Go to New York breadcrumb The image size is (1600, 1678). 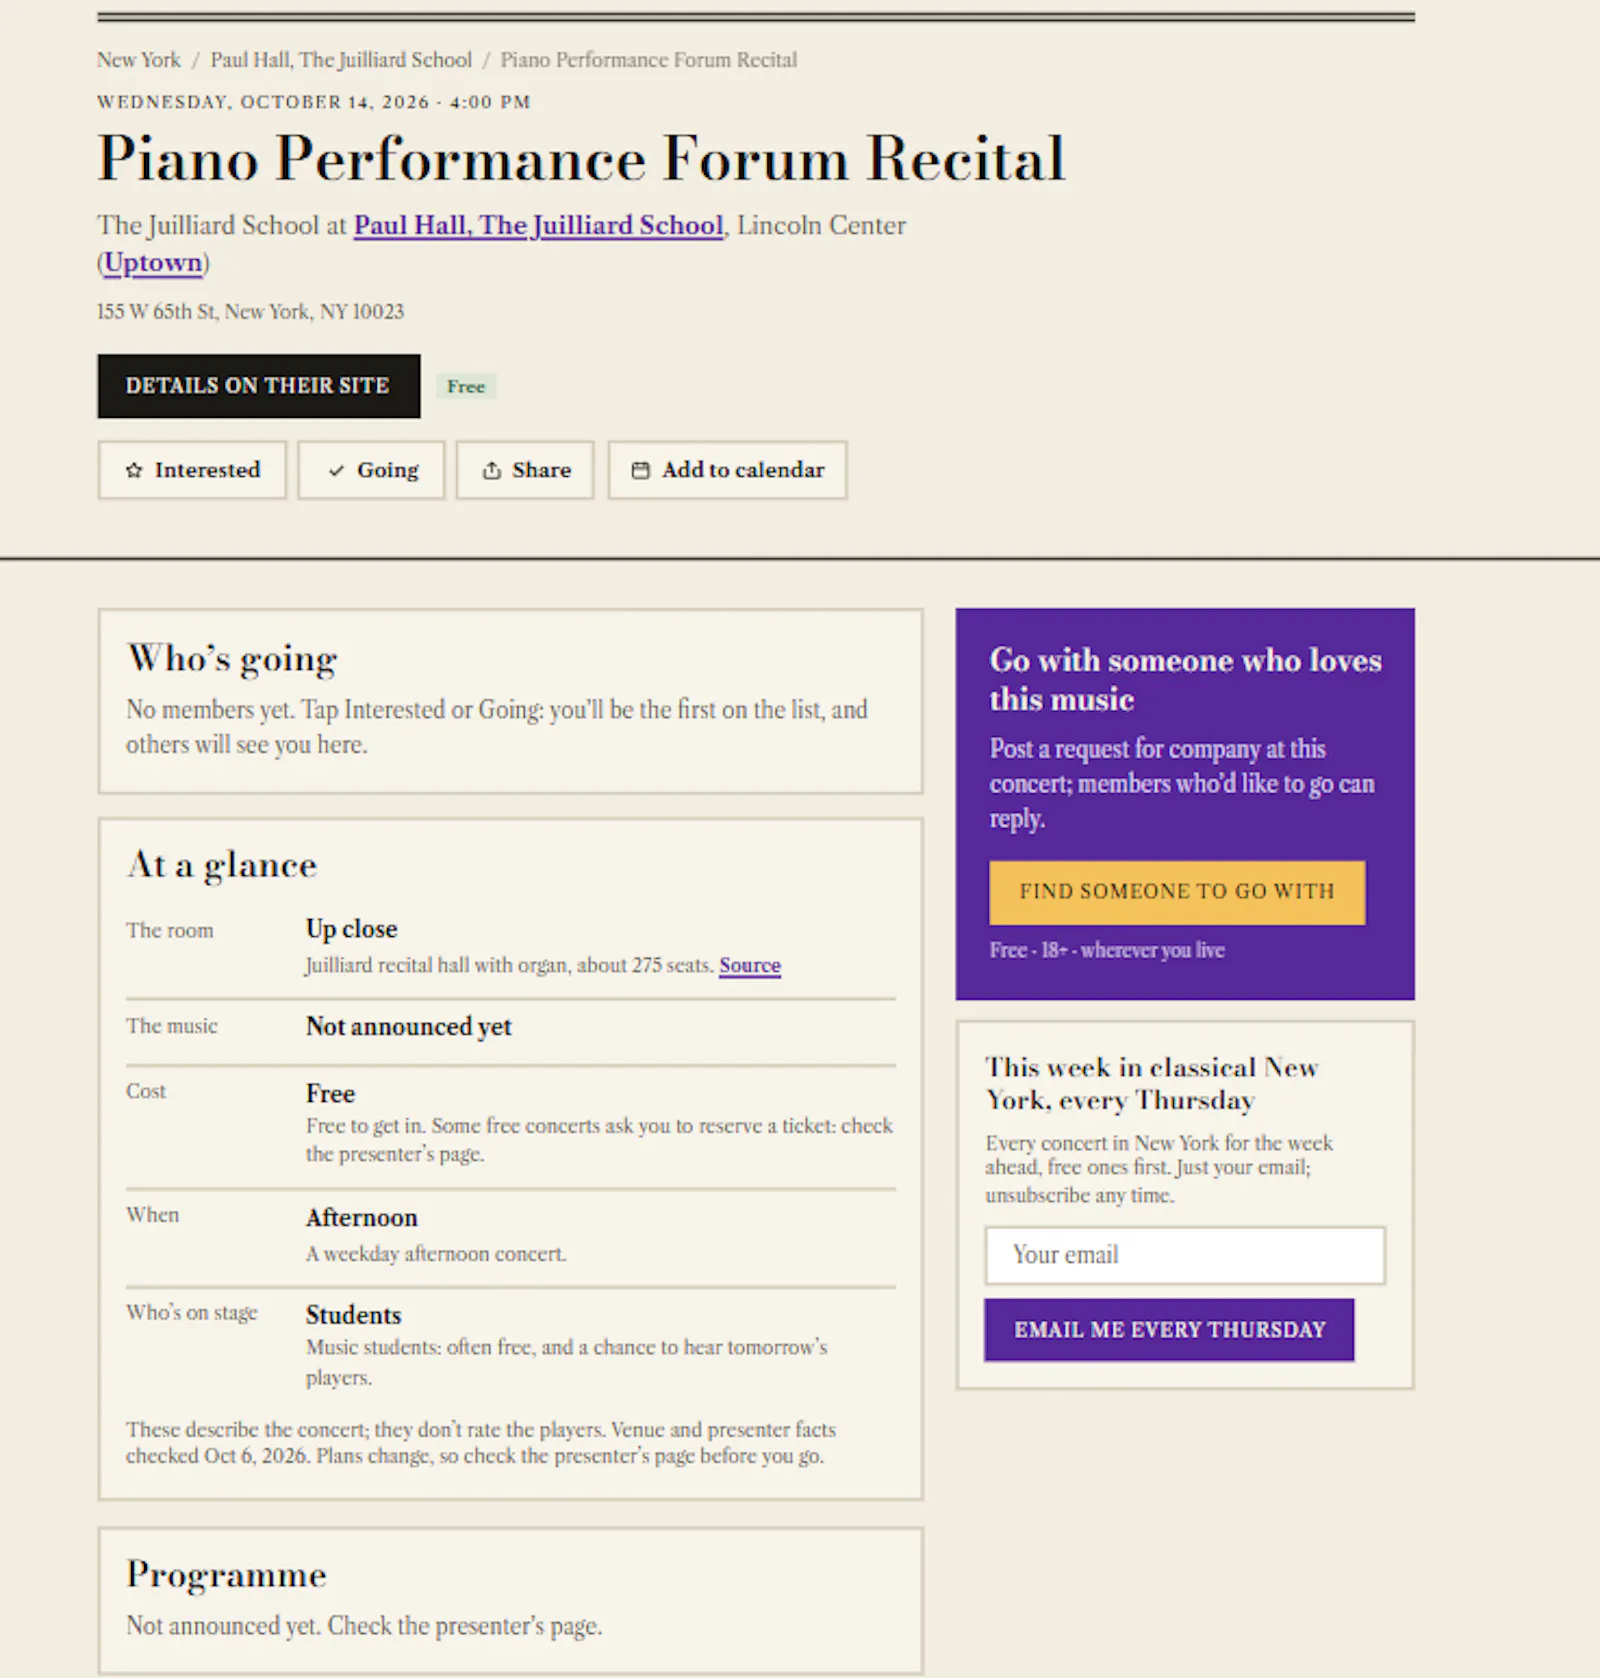click(139, 60)
